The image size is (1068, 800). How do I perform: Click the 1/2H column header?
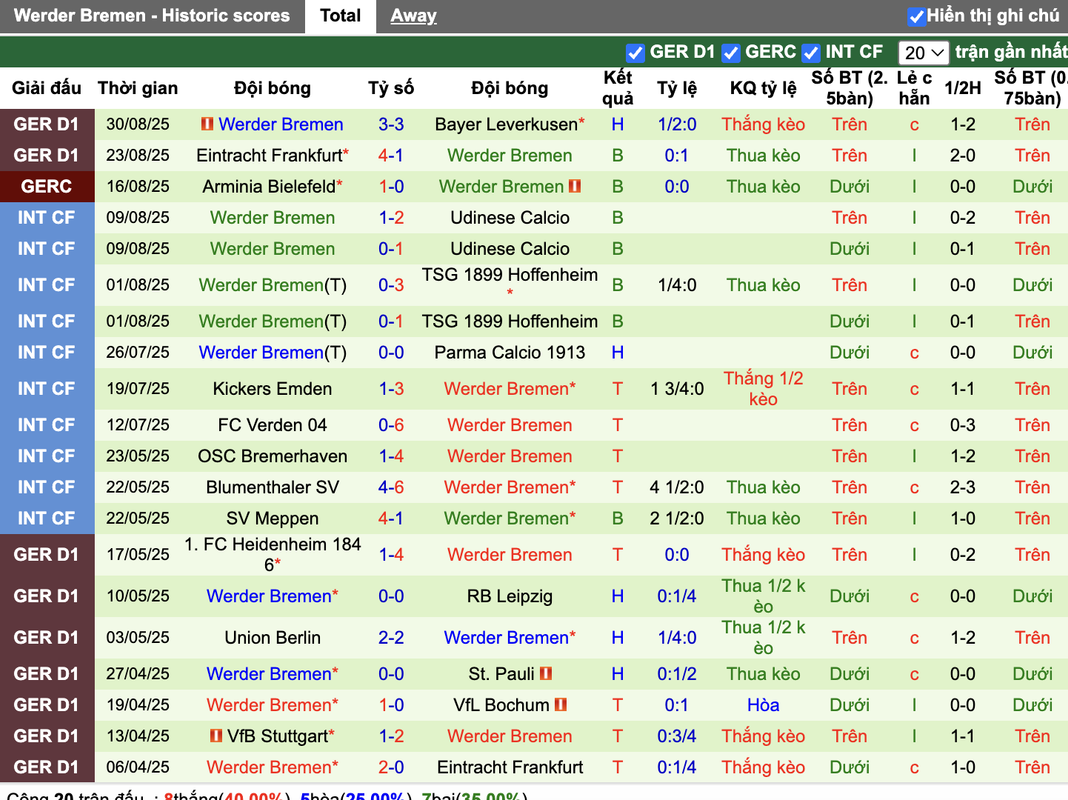point(962,89)
